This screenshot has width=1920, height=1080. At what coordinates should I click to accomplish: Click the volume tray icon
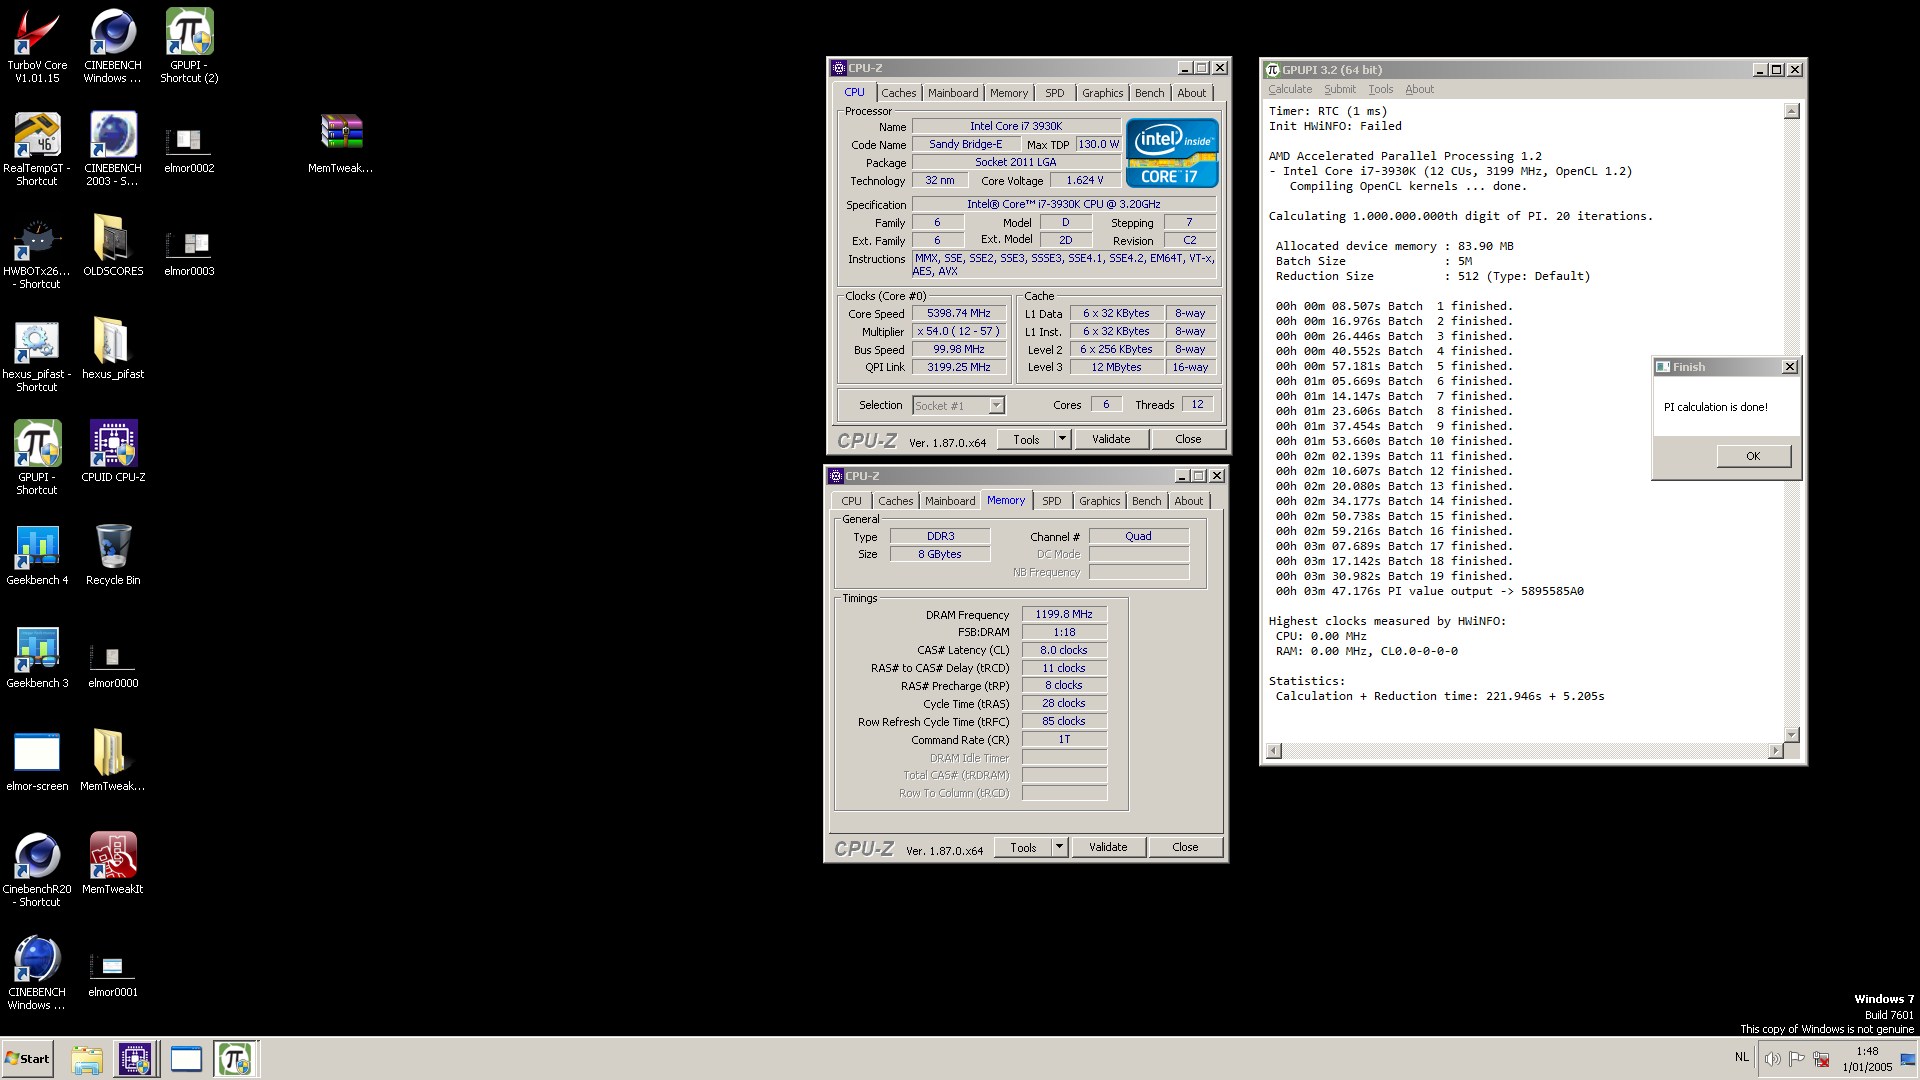(x=1772, y=1059)
